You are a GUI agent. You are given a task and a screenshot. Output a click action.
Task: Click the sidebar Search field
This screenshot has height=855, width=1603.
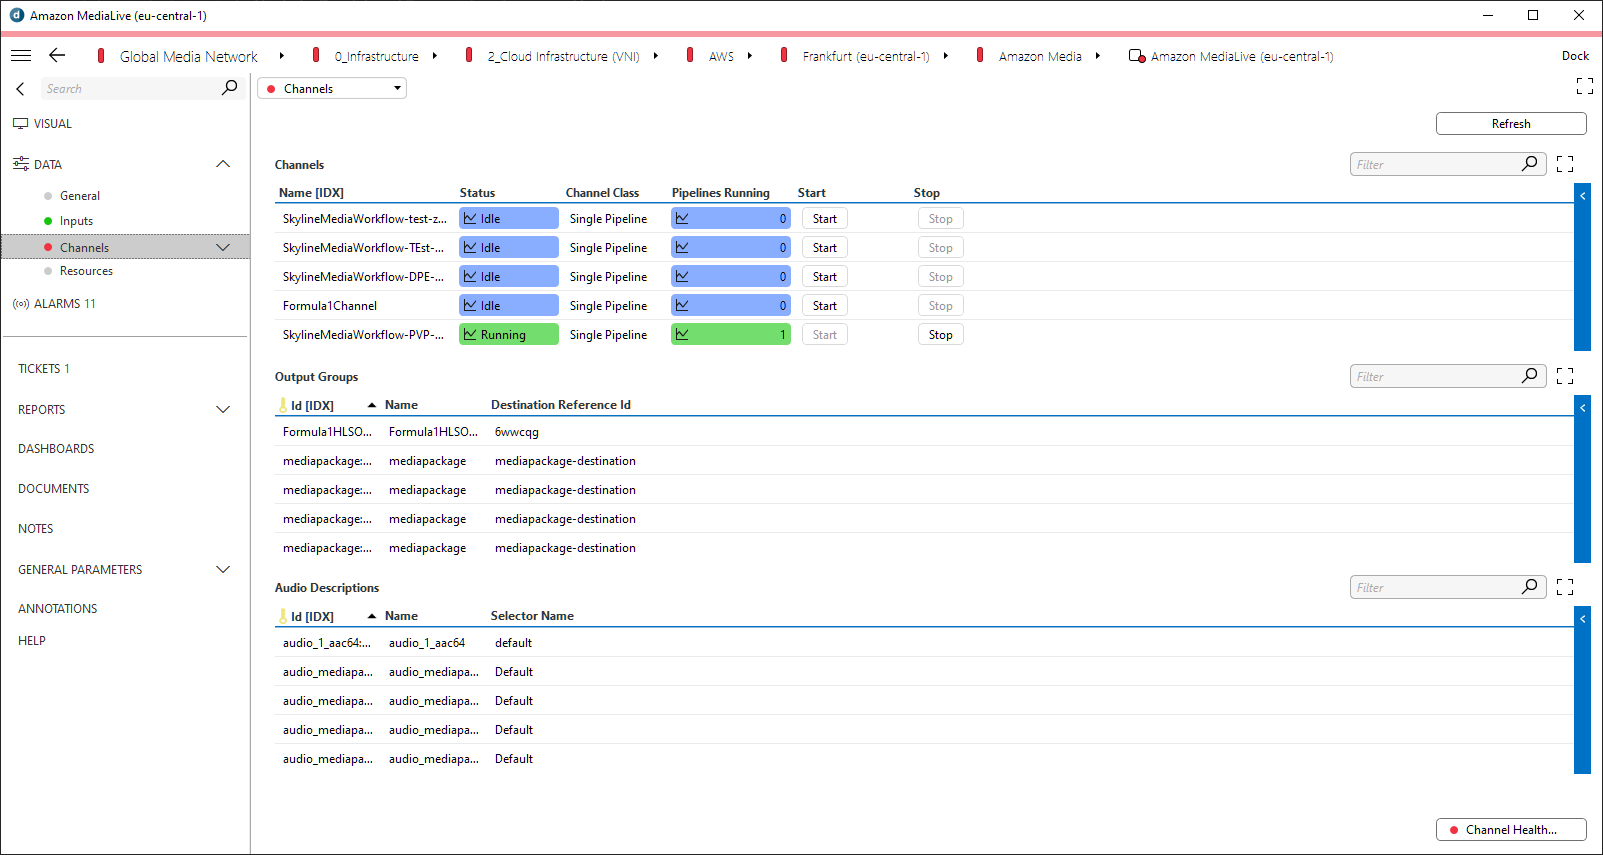point(131,88)
